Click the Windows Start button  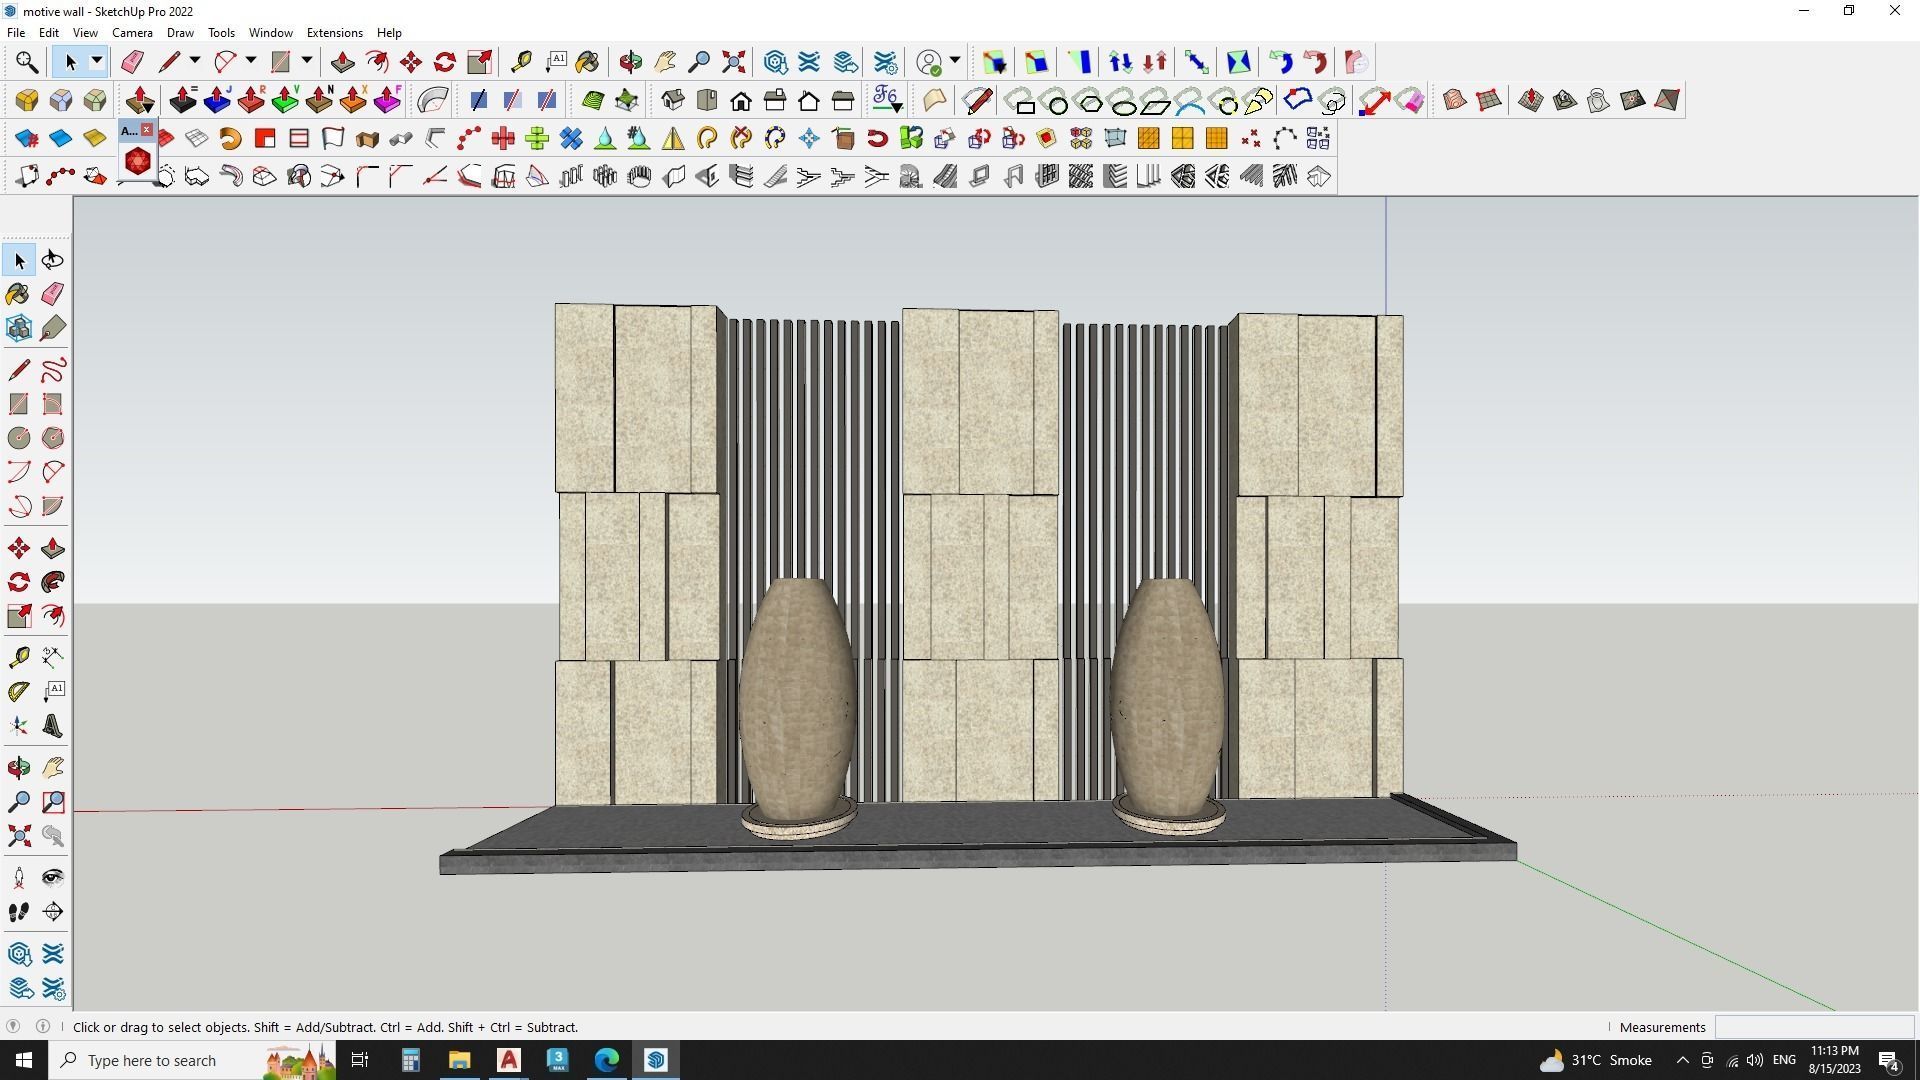click(22, 1060)
